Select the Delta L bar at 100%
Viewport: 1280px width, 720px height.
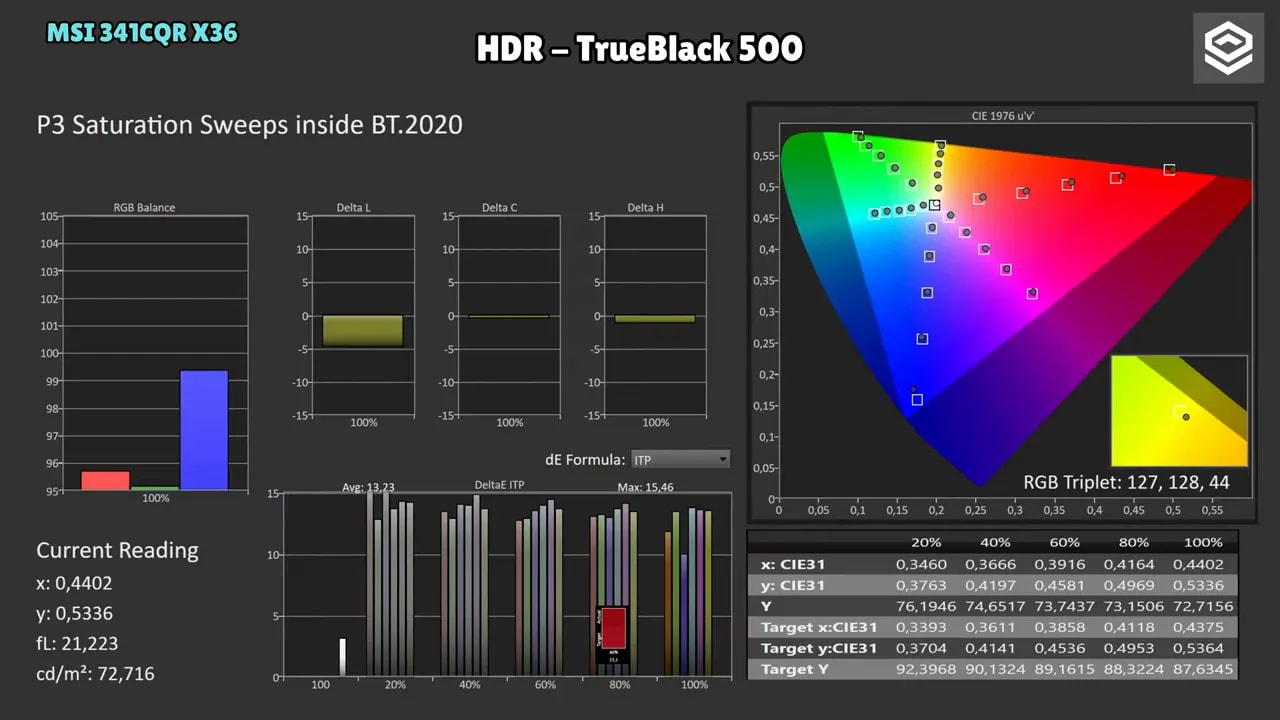(x=363, y=331)
